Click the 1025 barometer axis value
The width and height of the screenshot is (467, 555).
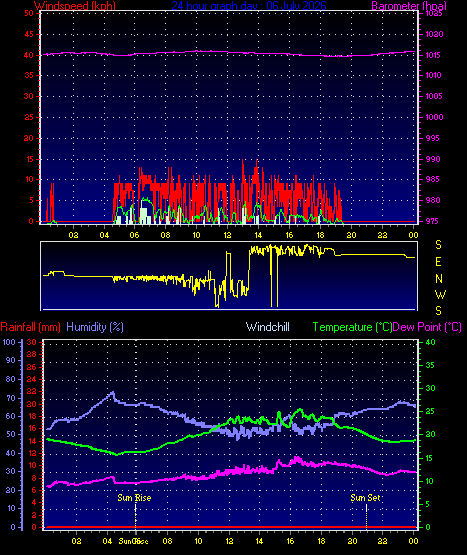[x=434, y=13]
